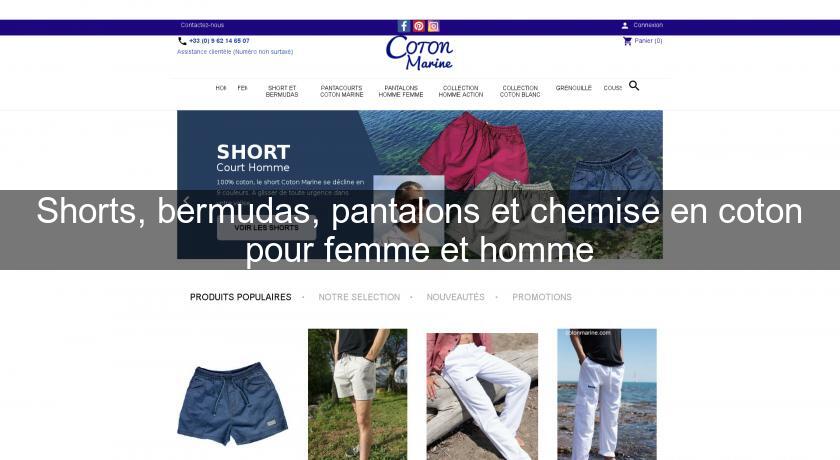840x460 pixels.
Task: Open Pantalons Homme Femme menu
Action: pyautogui.click(x=401, y=91)
